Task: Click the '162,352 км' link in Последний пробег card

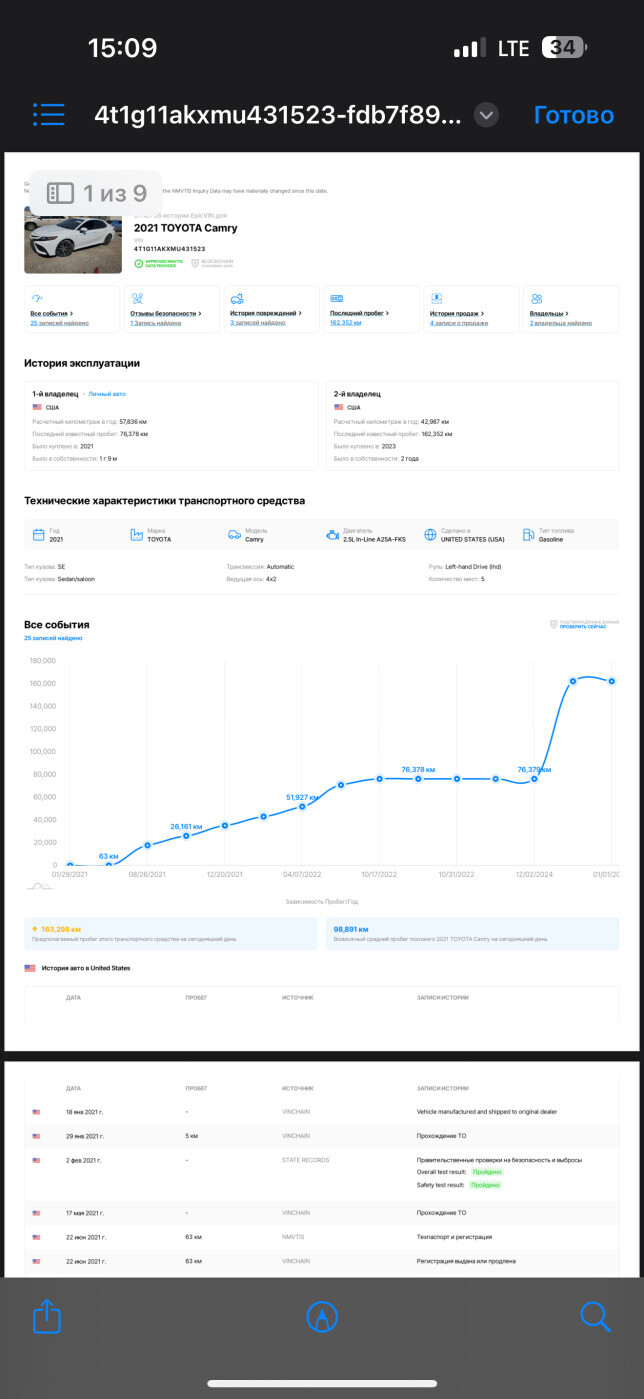Action: 346,324
